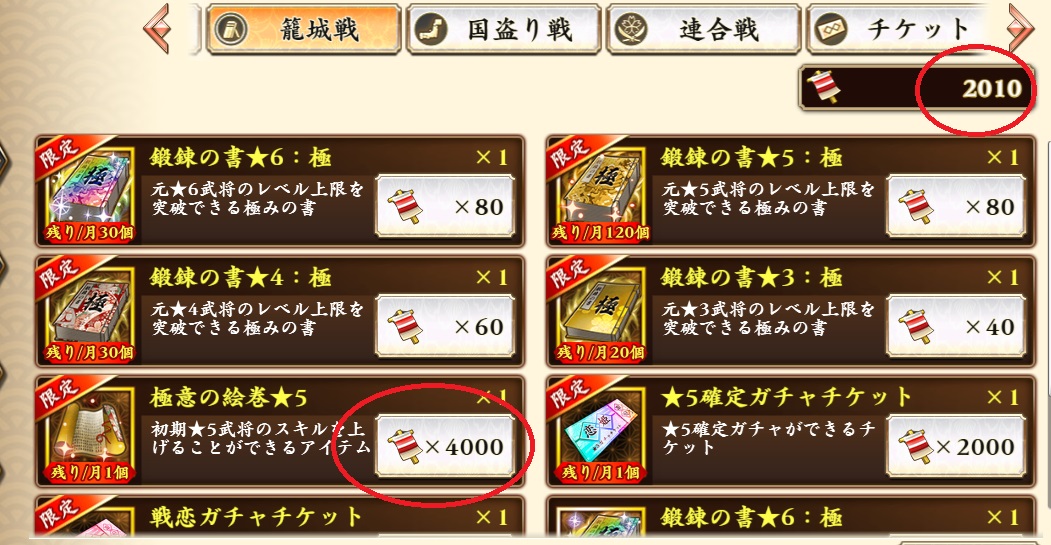This screenshot has width=1051, height=545.
Task: Show previous tabs with left arrow
Action: coord(158,28)
